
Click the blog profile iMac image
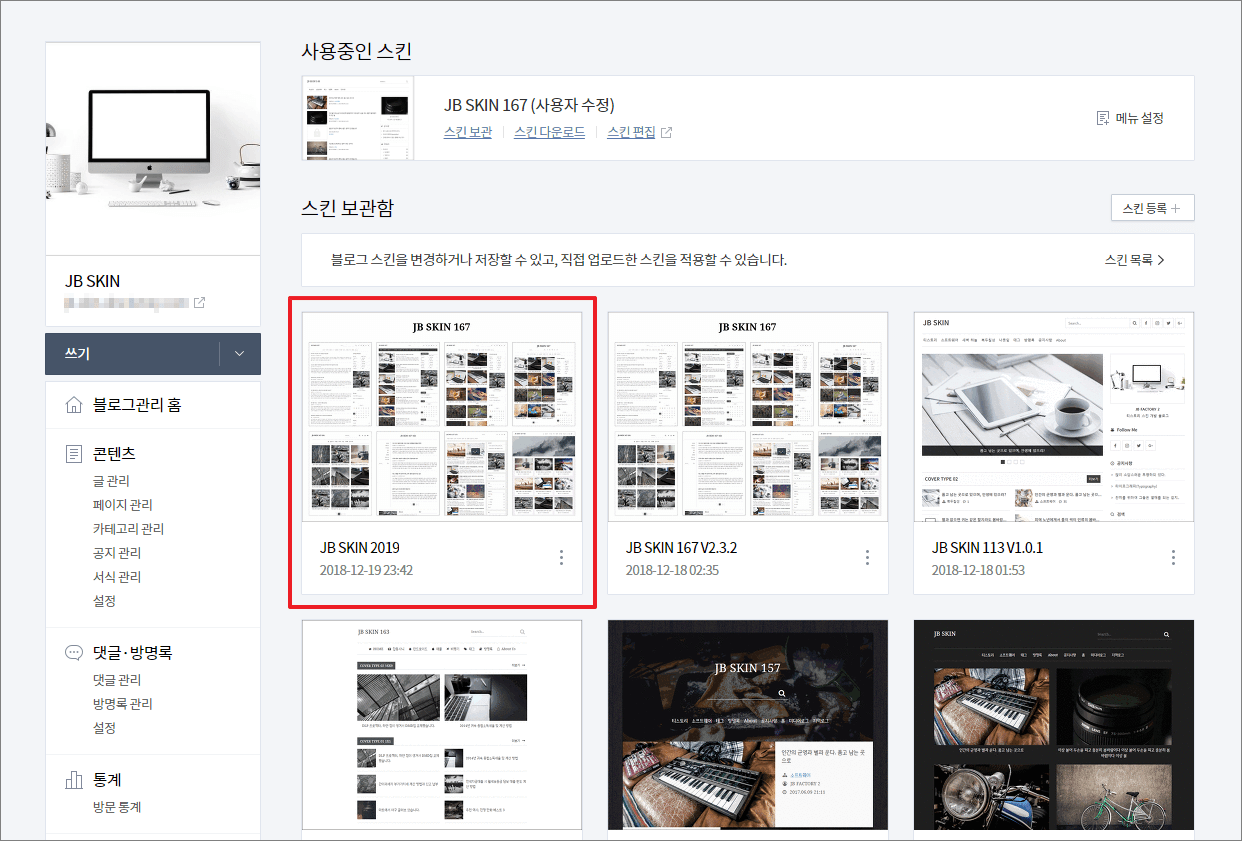(153, 148)
